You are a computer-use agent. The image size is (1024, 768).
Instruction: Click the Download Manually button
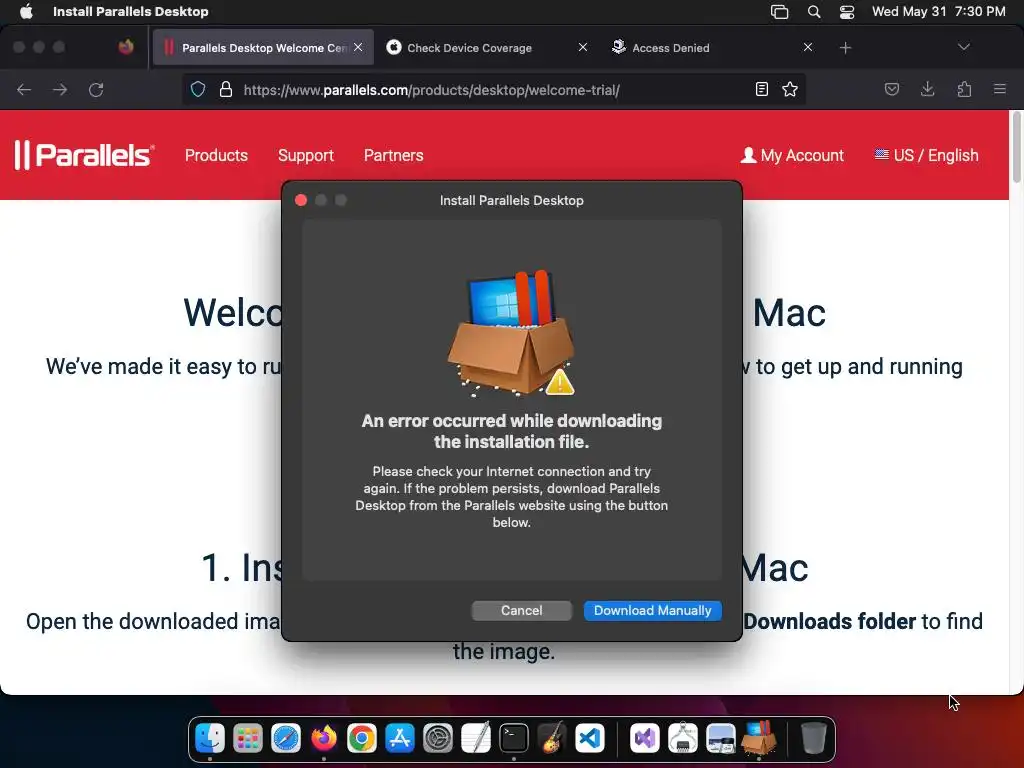pos(652,611)
